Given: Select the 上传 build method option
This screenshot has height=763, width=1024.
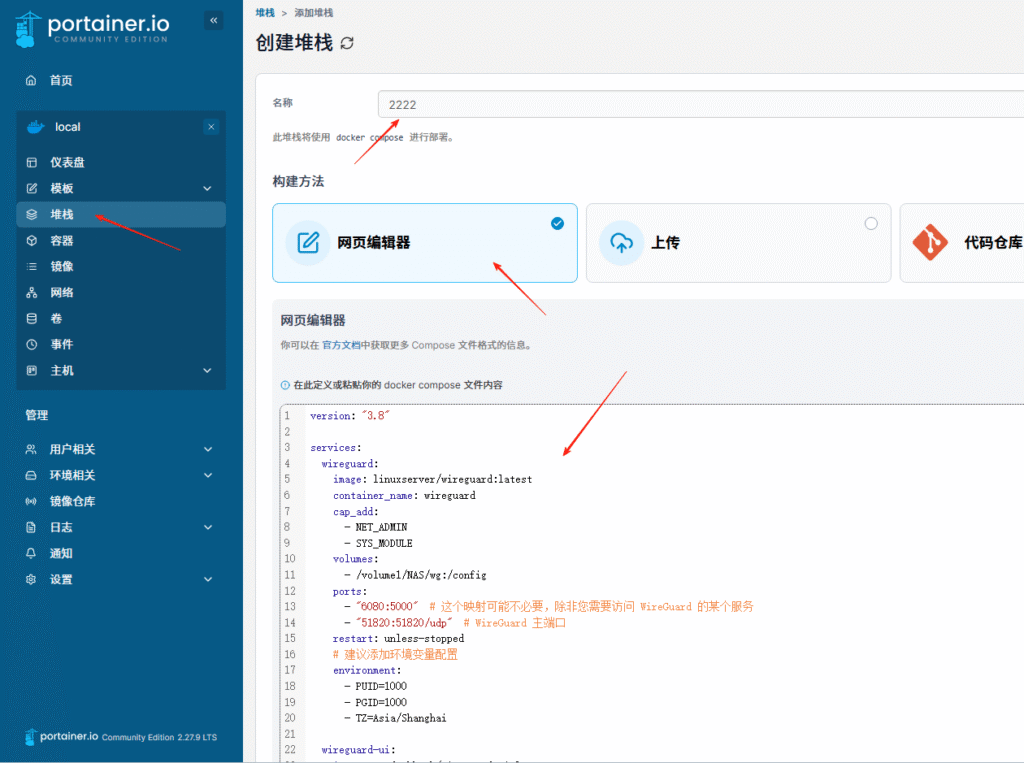Looking at the screenshot, I should point(737,243).
